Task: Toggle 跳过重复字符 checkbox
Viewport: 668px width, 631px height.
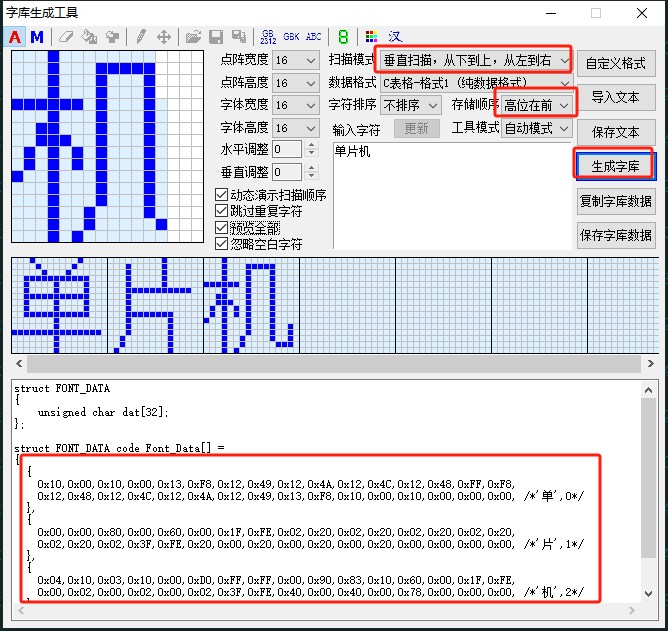Action: tap(259, 211)
